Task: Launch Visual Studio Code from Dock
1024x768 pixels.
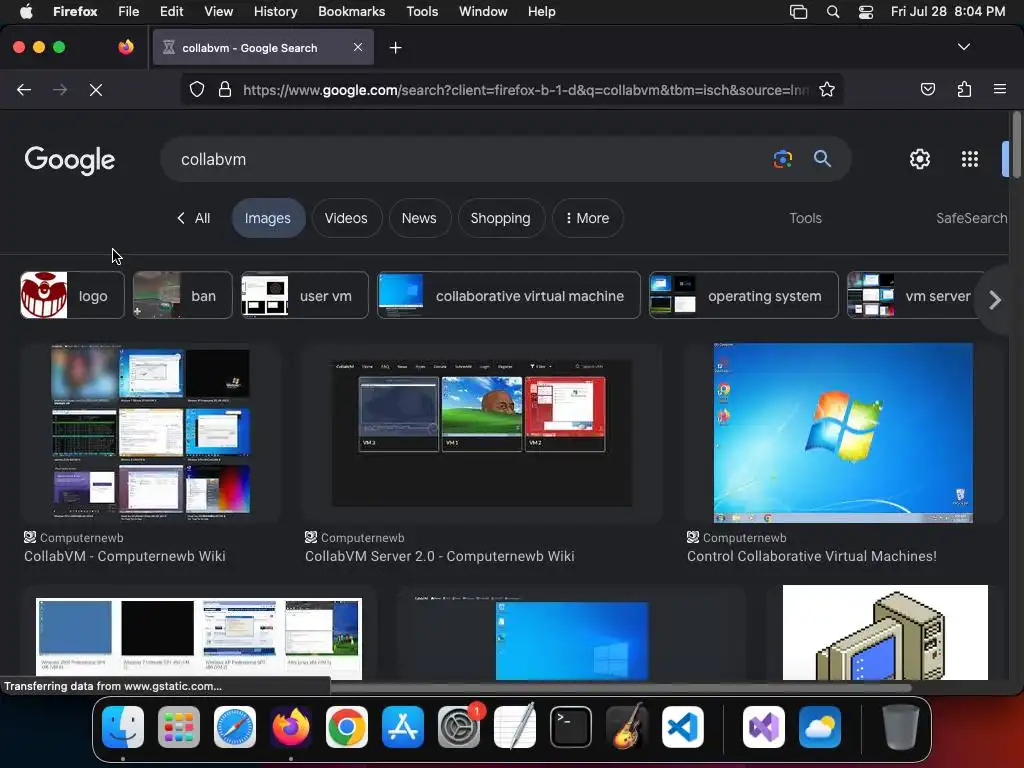Action: 682,727
